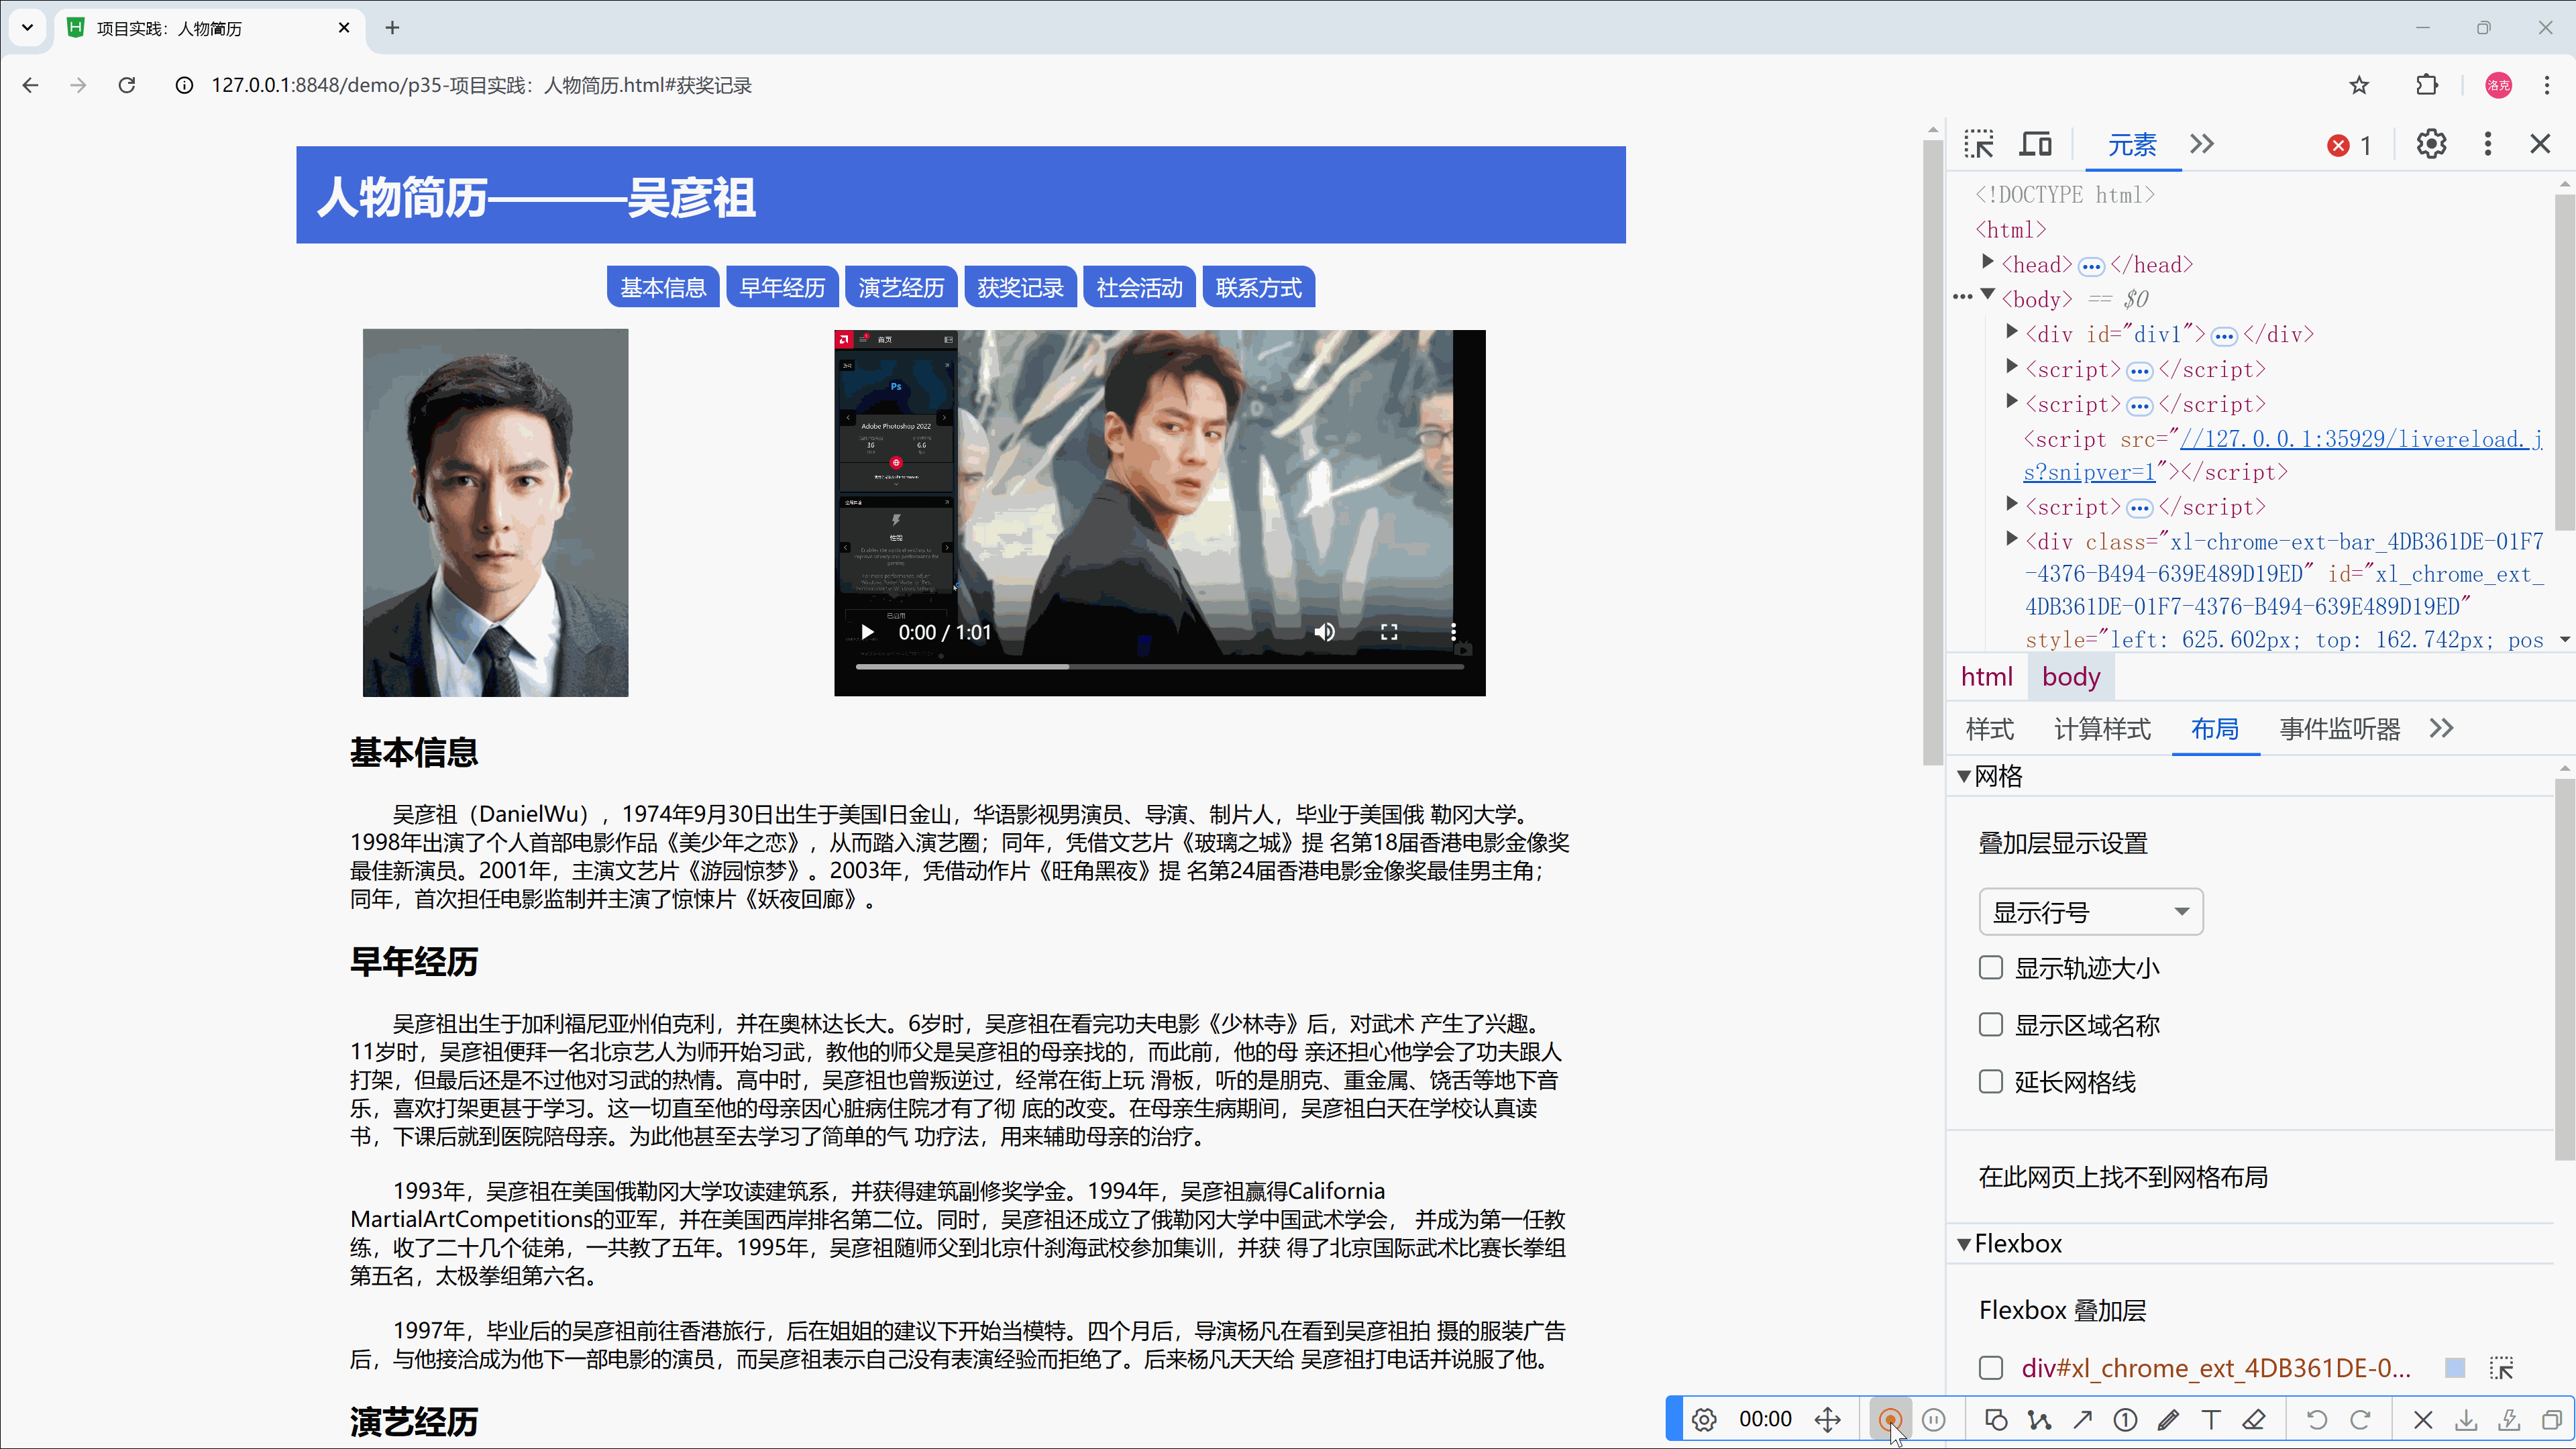The image size is (2576, 1449).
Task: Switch to the 元素 tab
Action: pos(2132,145)
